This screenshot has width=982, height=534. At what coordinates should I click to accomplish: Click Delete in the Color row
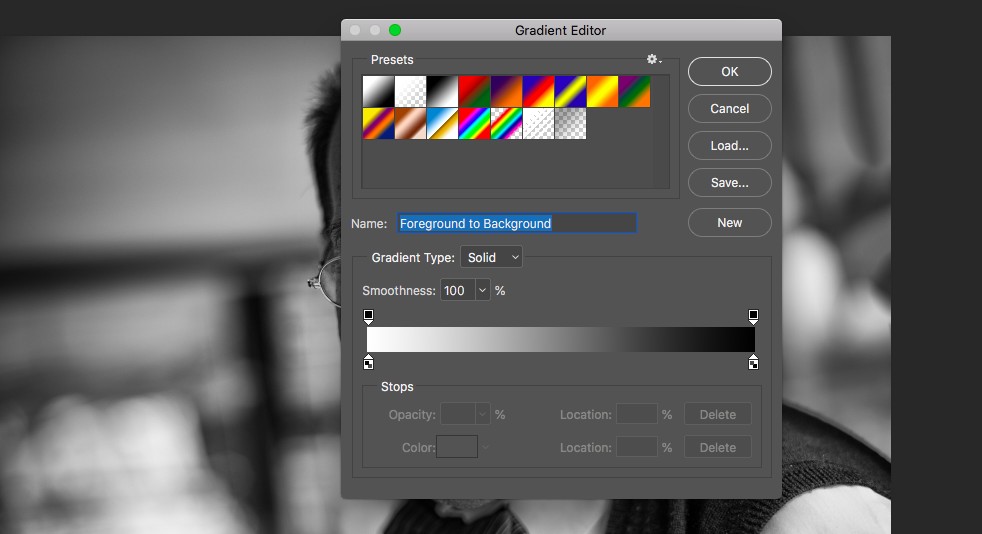tap(718, 448)
